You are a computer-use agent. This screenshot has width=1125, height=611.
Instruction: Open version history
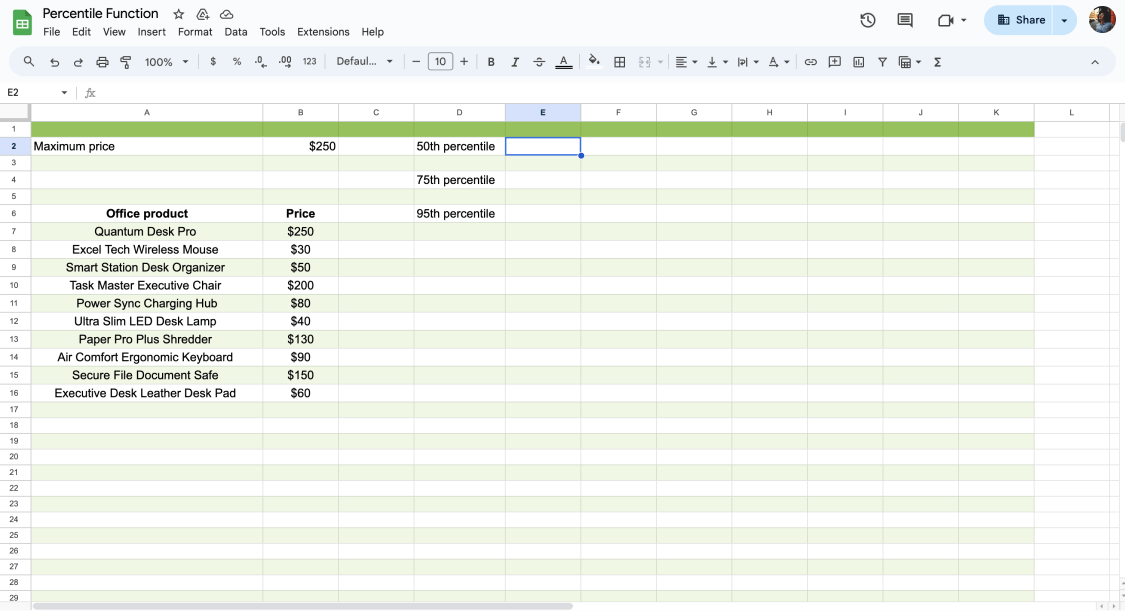pos(867,19)
